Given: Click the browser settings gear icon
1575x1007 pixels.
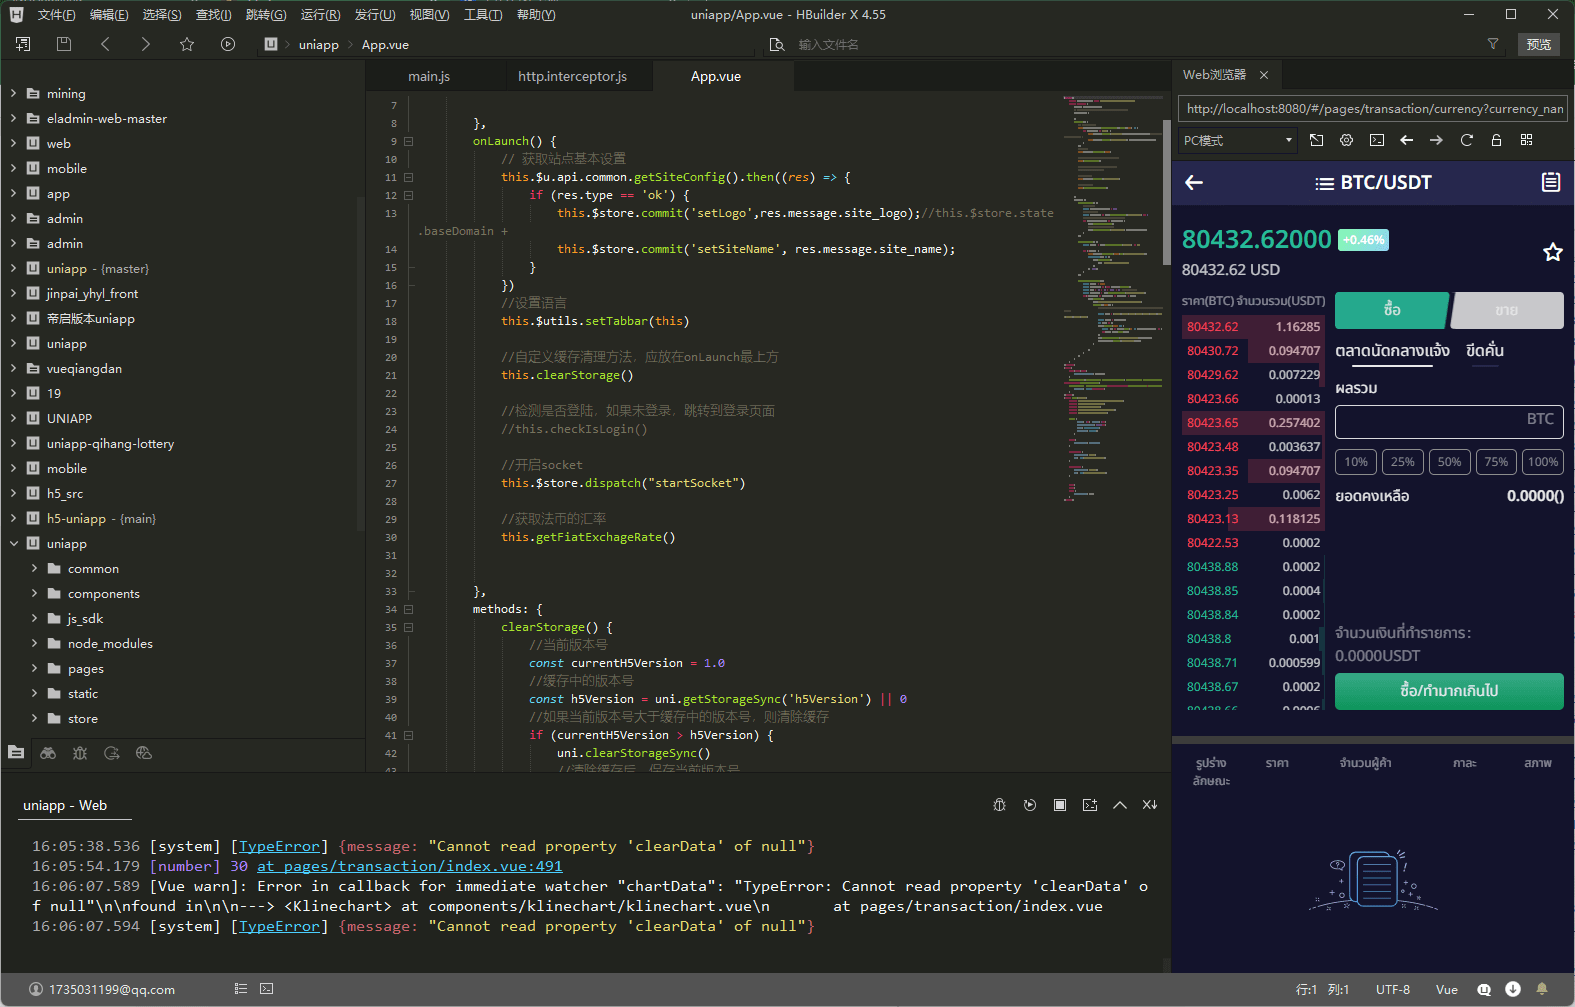Looking at the screenshot, I should tap(1346, 140).
